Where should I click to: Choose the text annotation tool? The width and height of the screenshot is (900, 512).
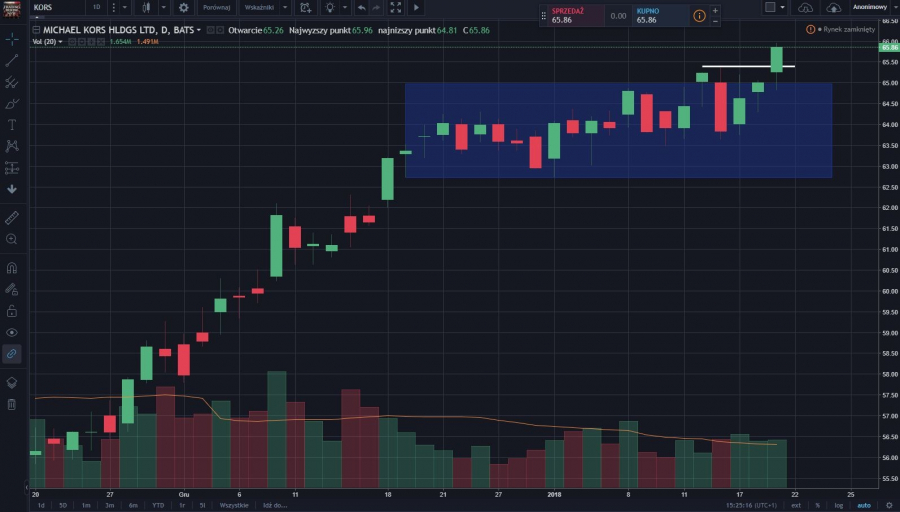pyautogui.click(x=12, y=125)
